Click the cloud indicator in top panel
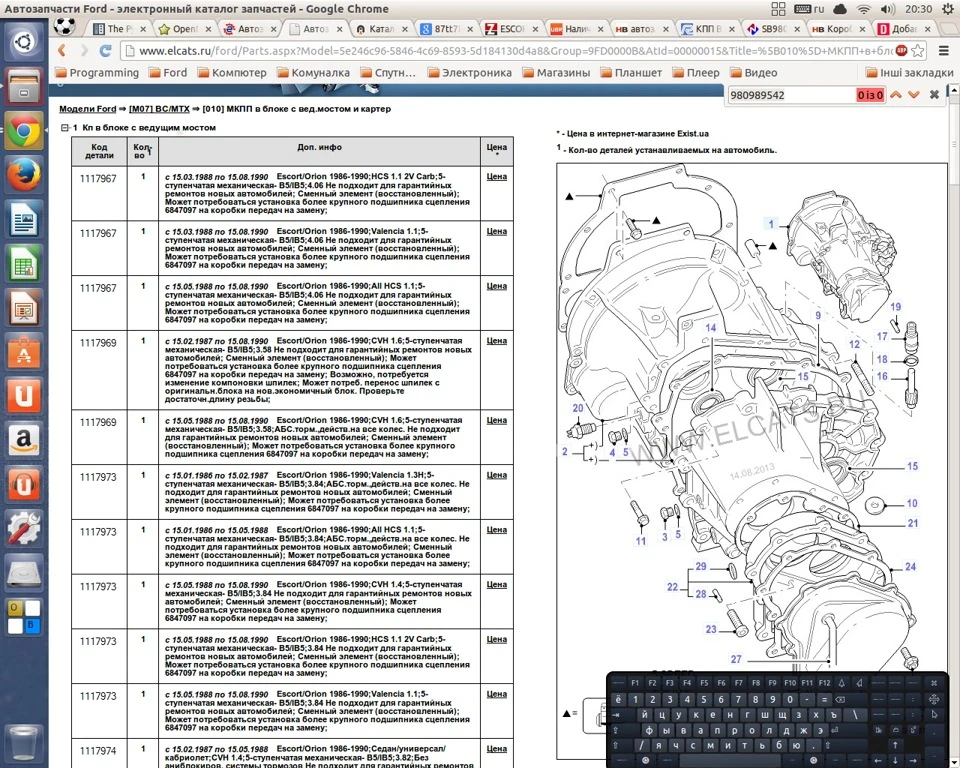The image size is (960, 768). (x=840, y=9)
